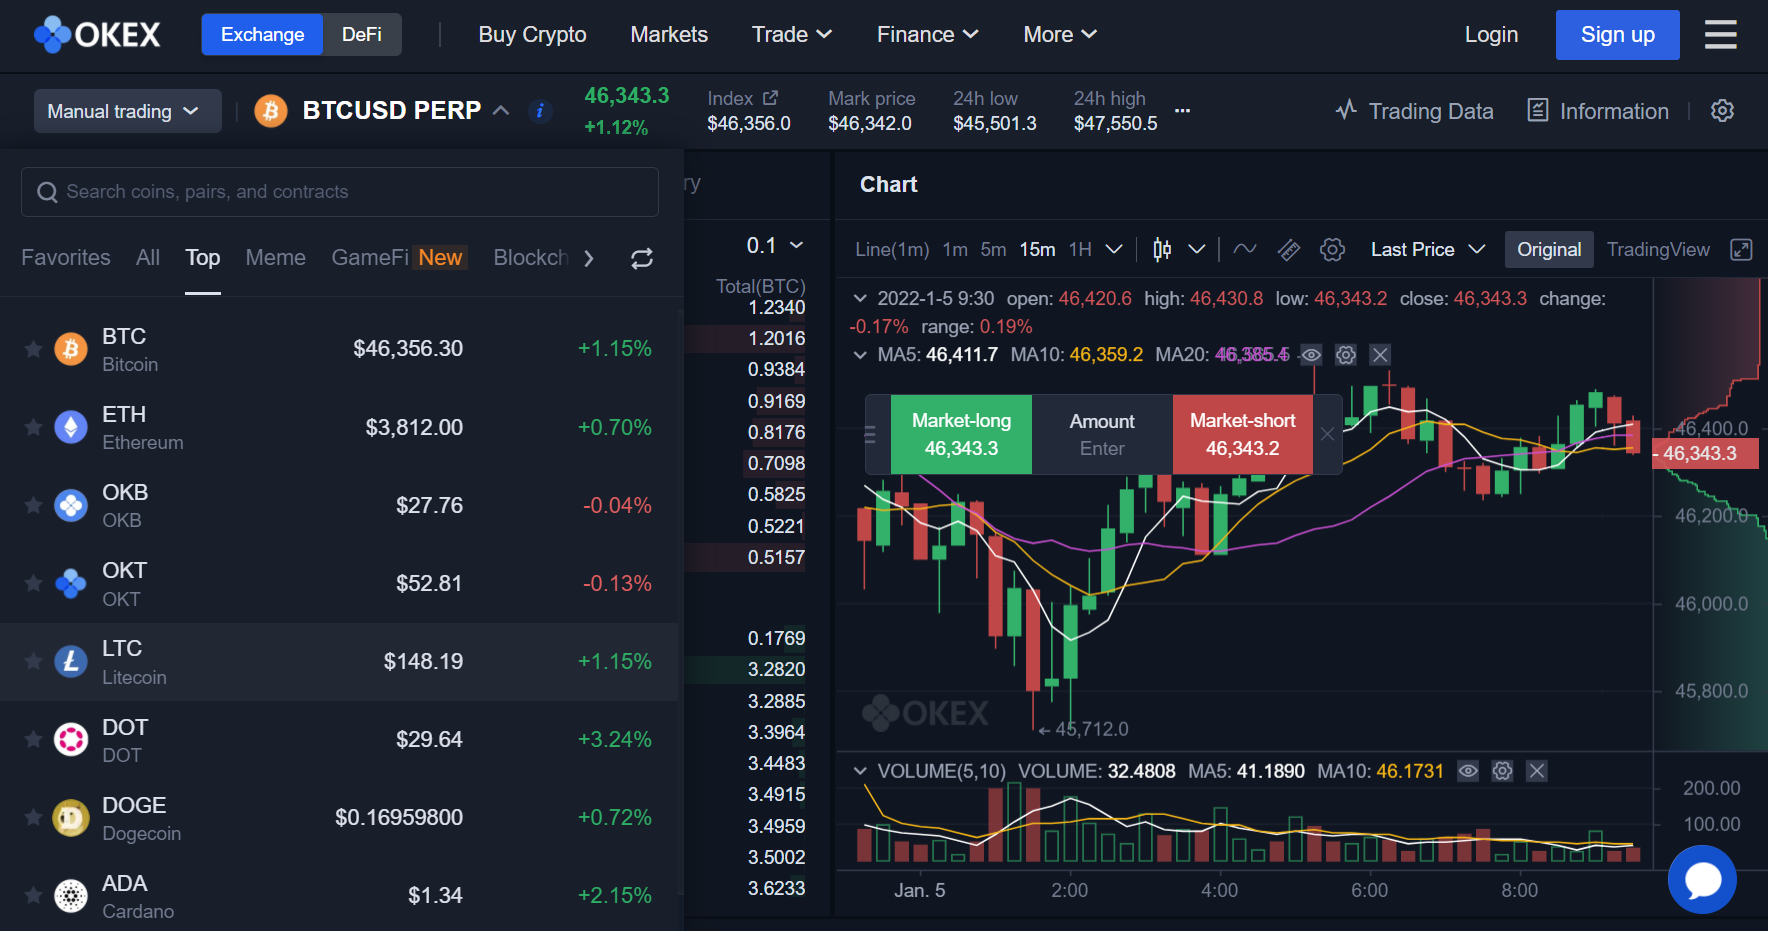1768x931 pixels.
Task: Favorite OKT with star icon
Action: coord(33,583)
